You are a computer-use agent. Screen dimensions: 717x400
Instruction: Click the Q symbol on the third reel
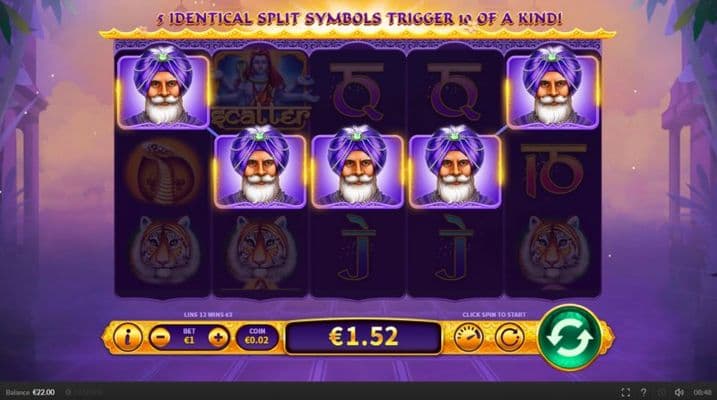click(x=357, y=91)
